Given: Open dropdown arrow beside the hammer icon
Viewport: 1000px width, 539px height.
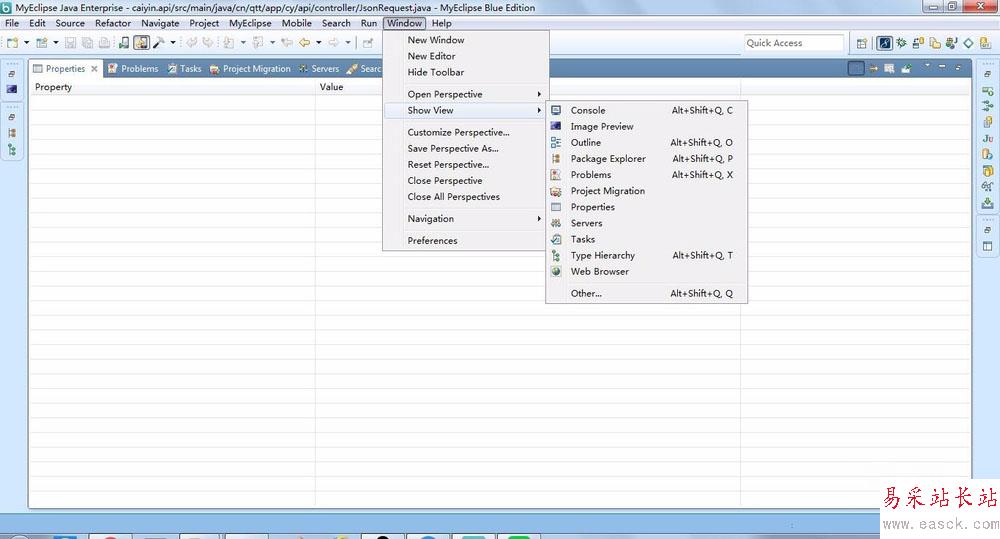Looking at the screenshot, I should tap(173, 43).
